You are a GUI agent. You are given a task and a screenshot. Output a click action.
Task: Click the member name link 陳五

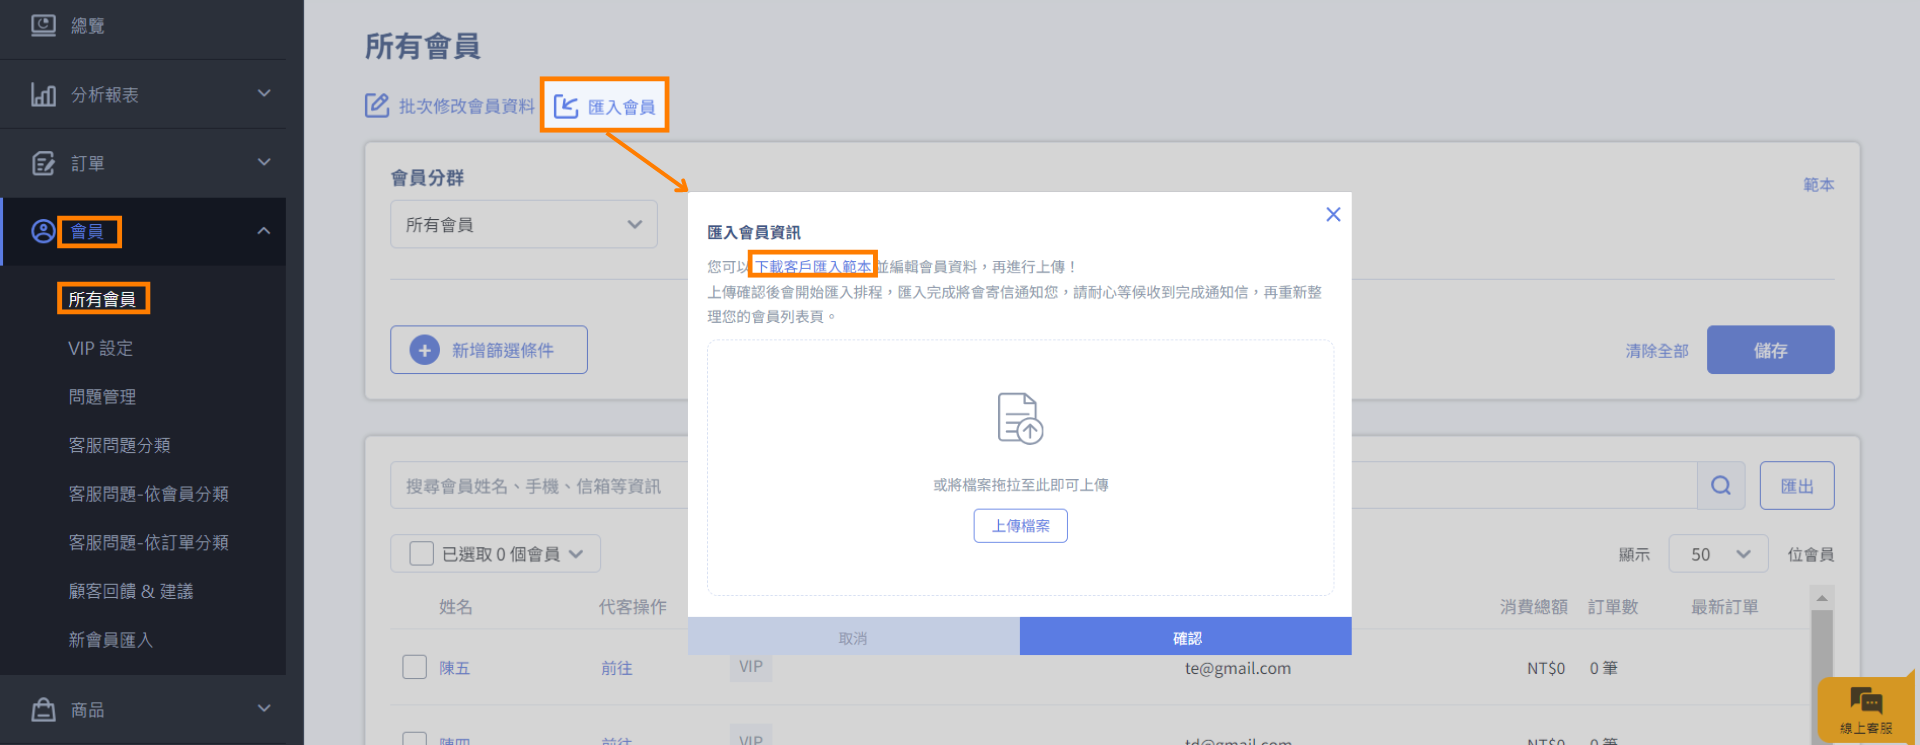tap(455, 668)
